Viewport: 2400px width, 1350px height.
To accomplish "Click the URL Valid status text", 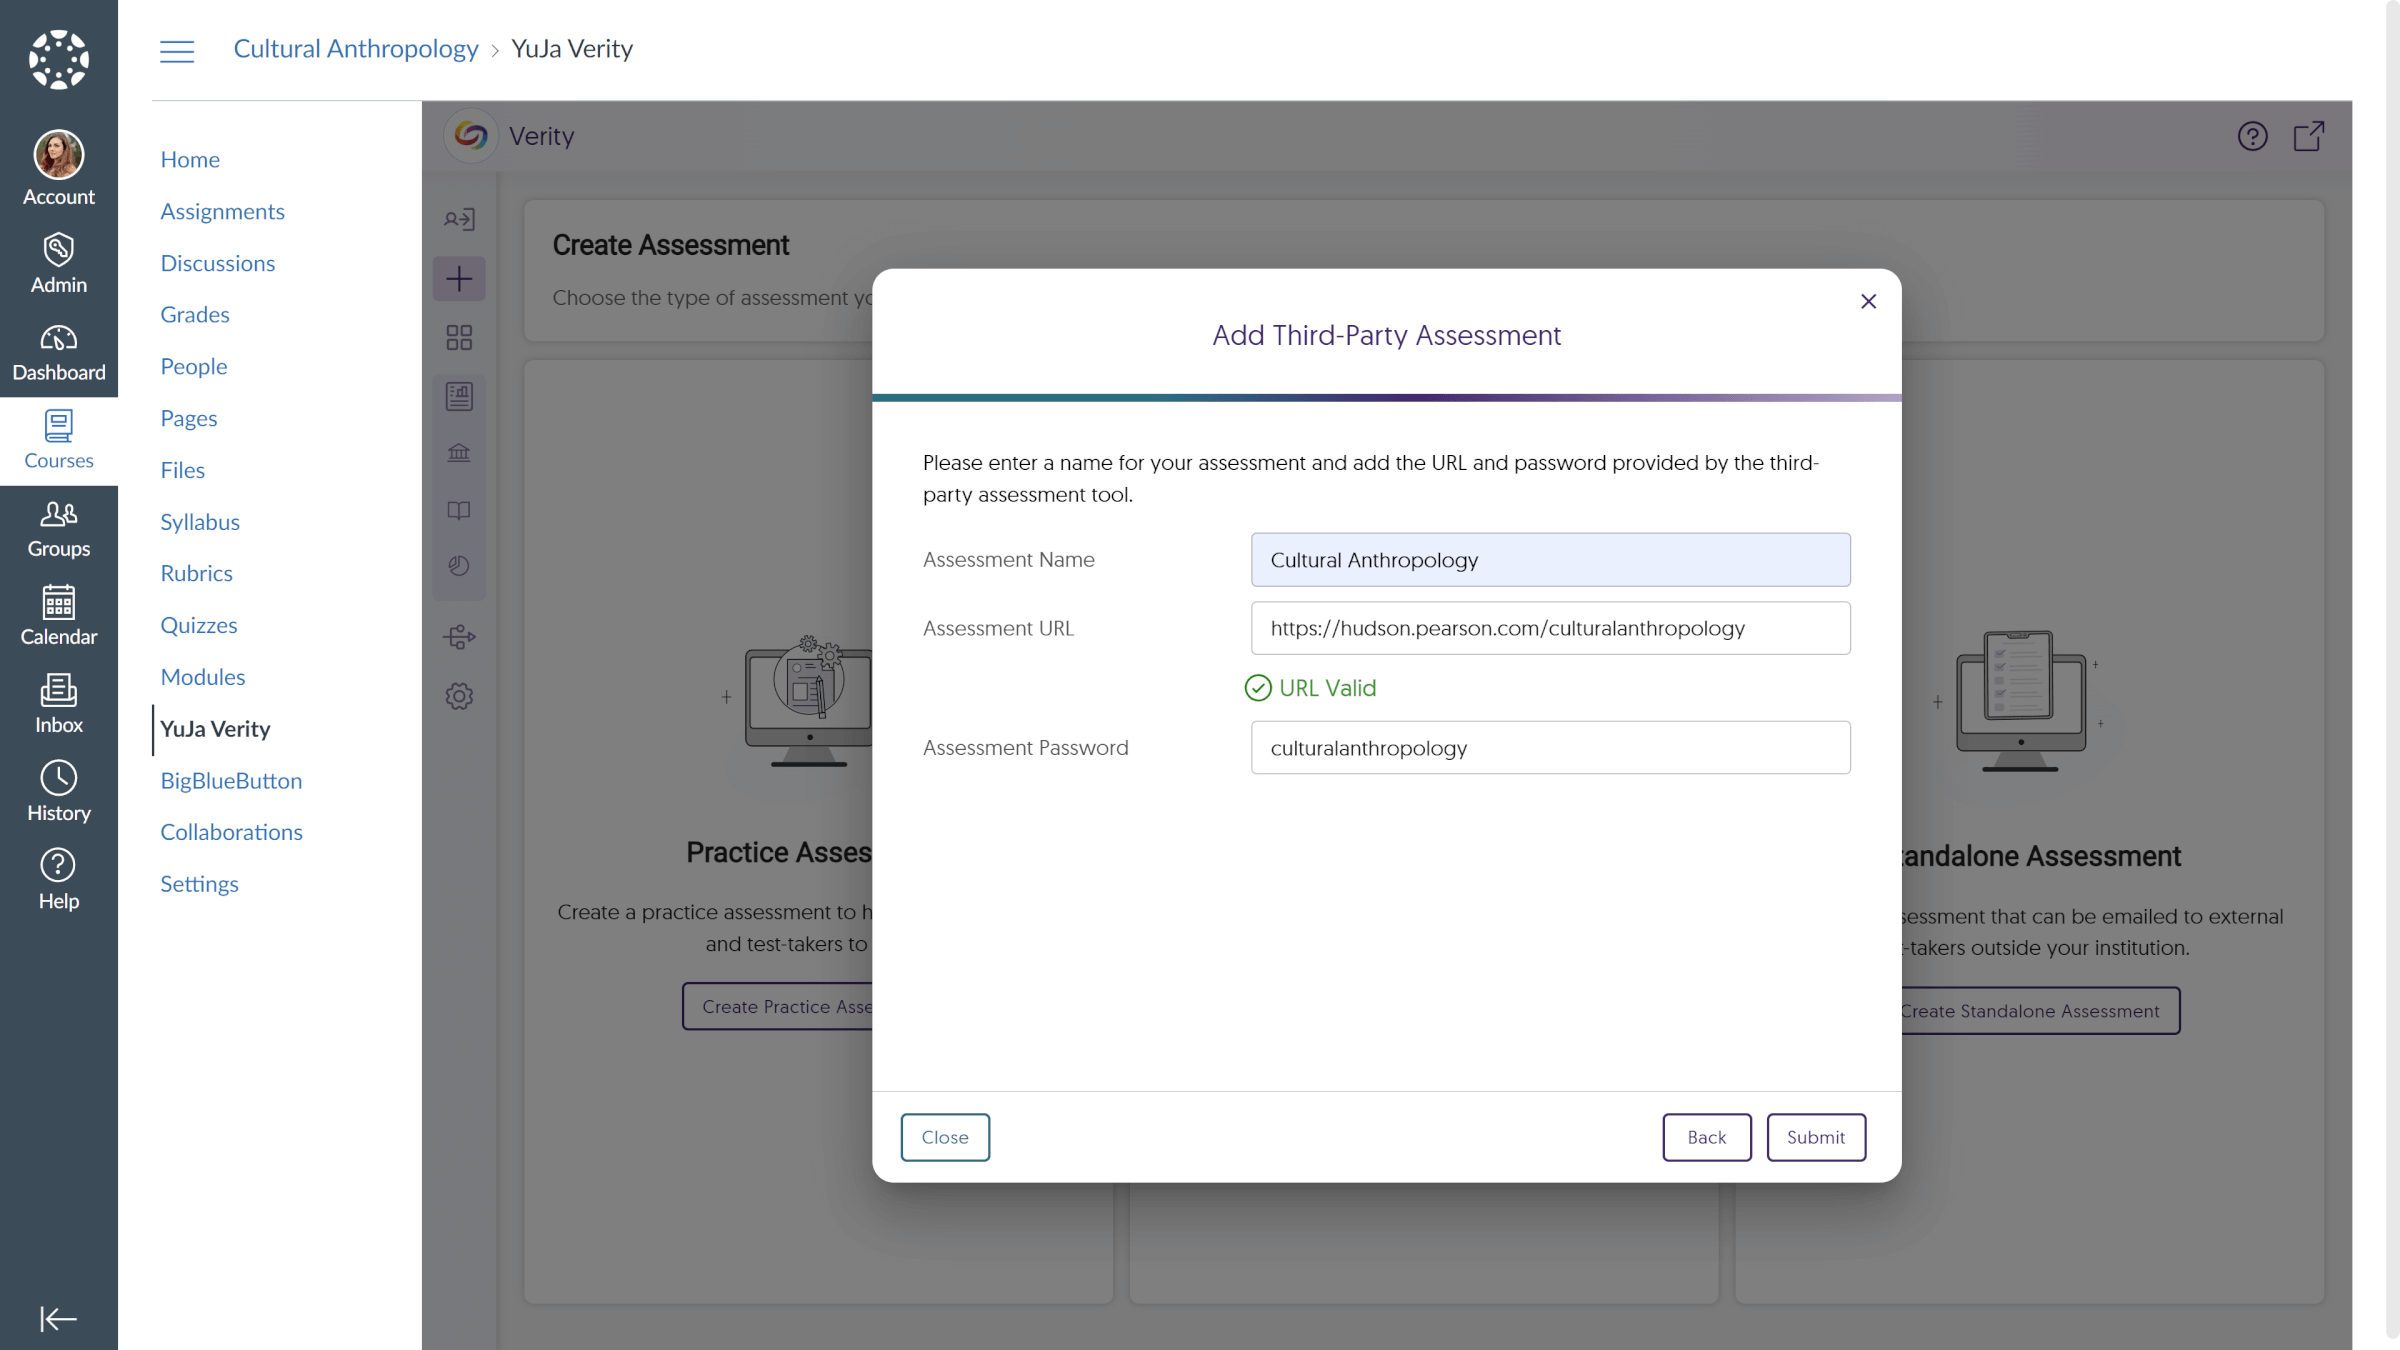I will click(x=1327, y=688).
